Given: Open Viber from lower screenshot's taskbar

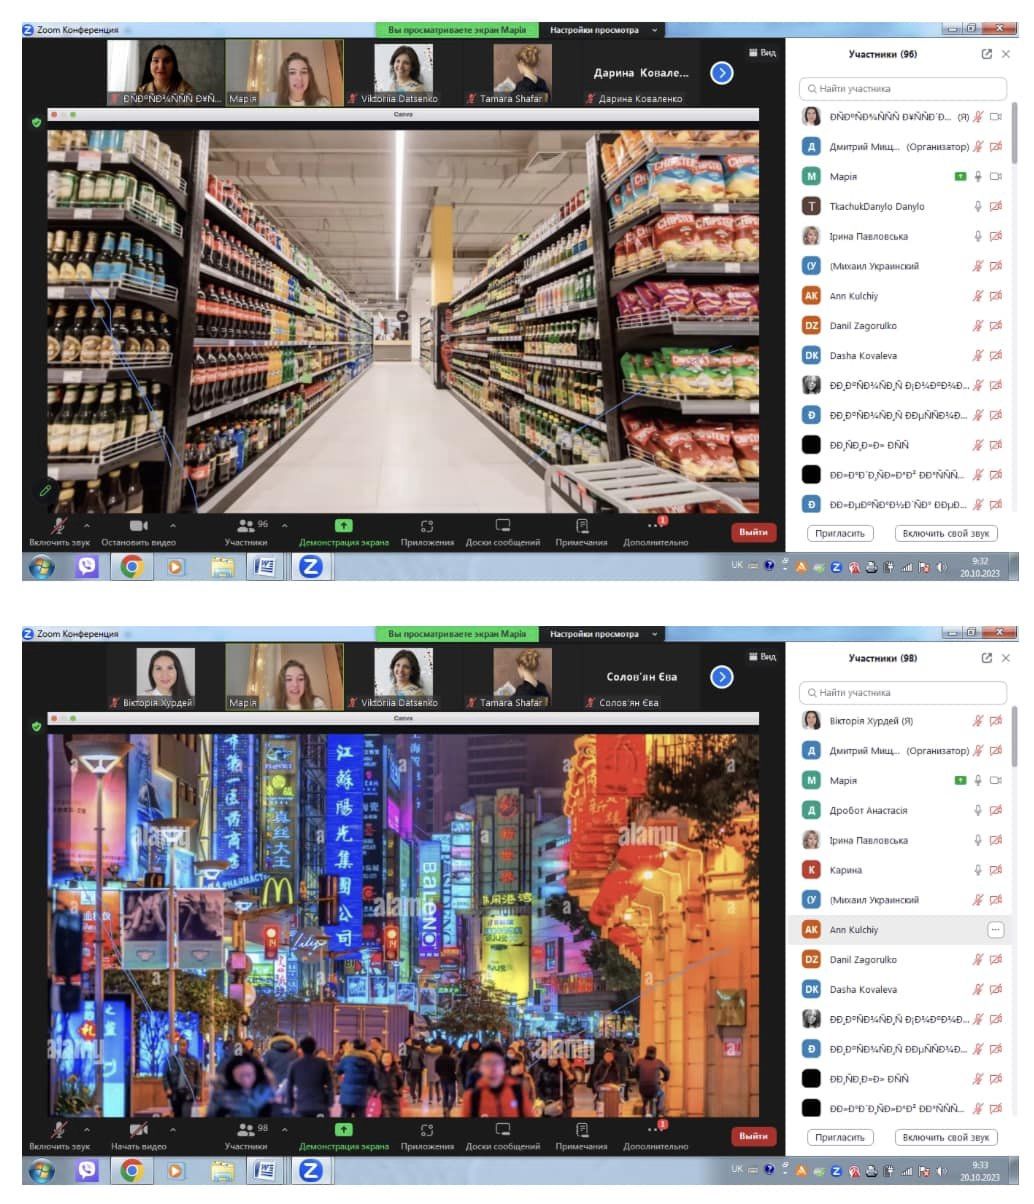Looking at the screenshot, I should (x=88, y=1171).
